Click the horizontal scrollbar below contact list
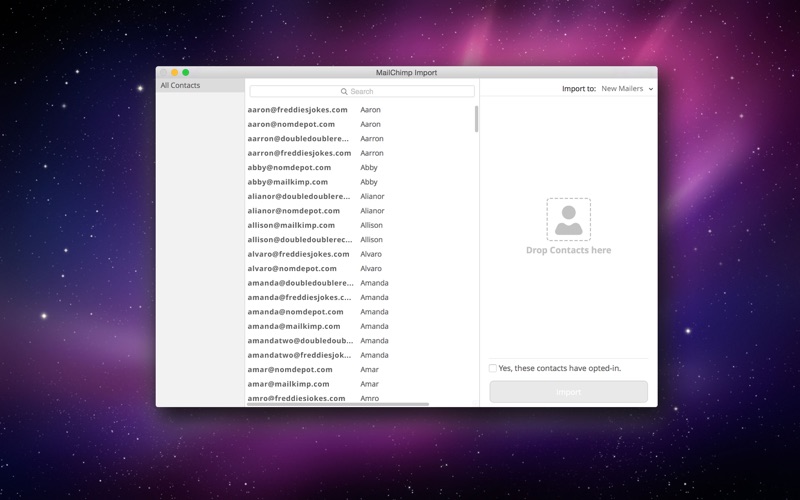 click(338, 404)
